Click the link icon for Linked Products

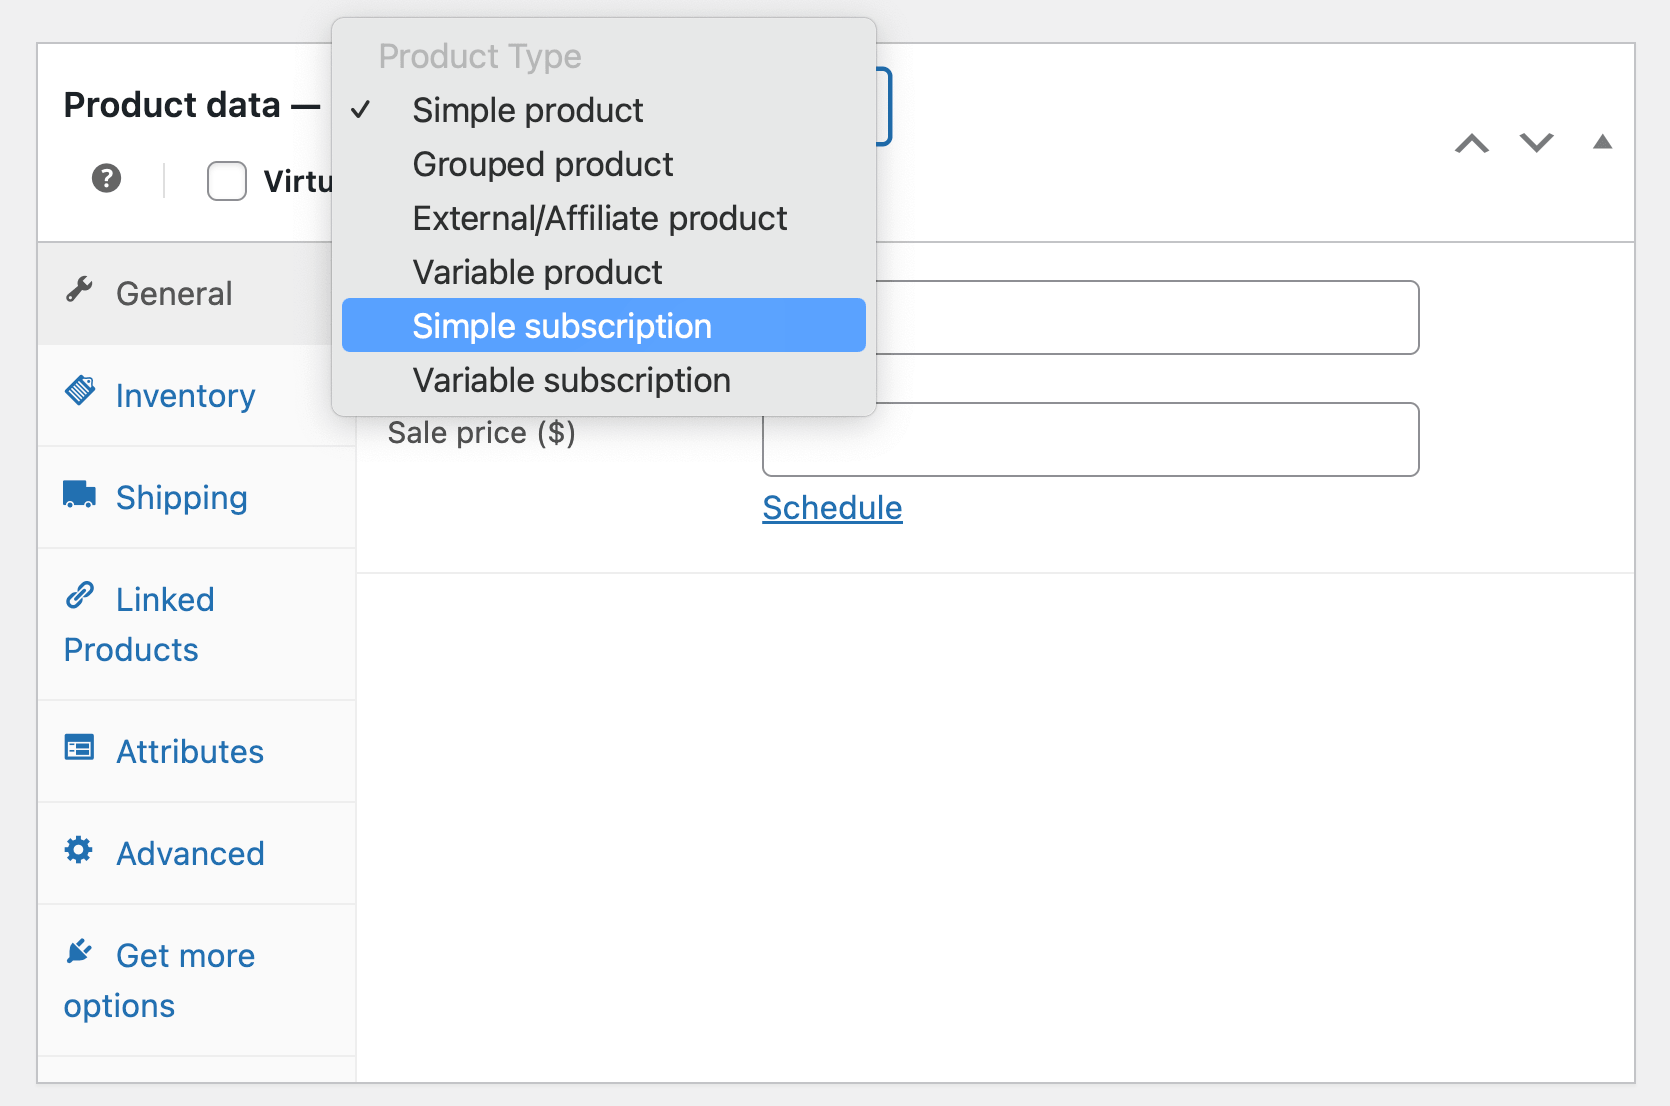point(79,596)
